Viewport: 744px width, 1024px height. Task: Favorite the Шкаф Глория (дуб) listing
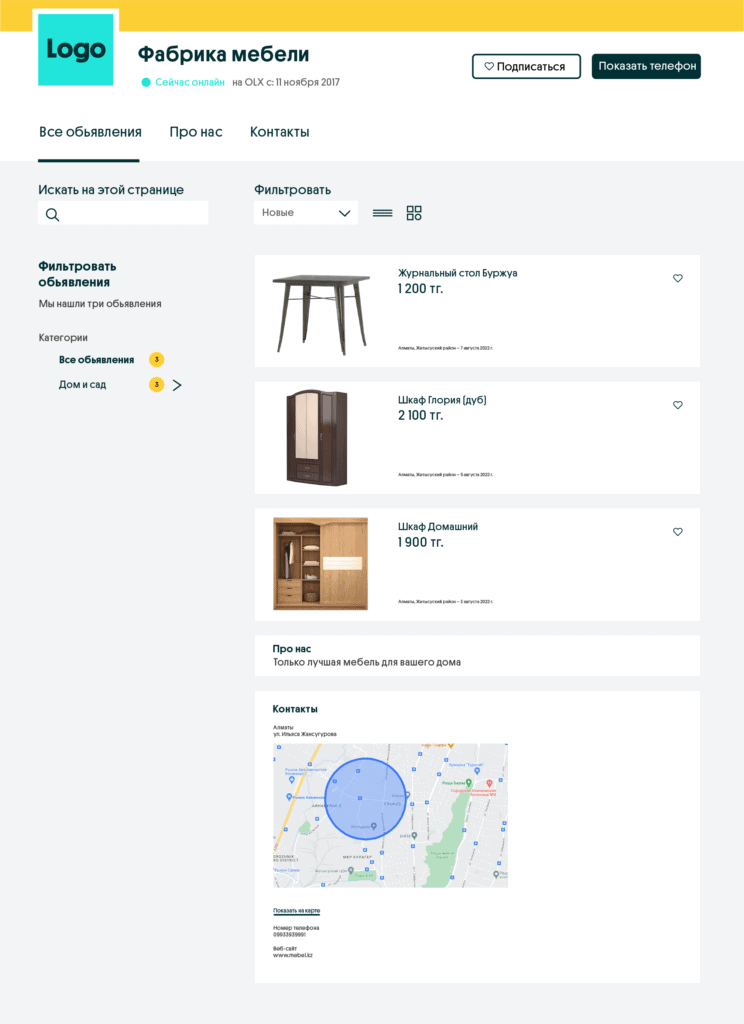click(678, 405)
